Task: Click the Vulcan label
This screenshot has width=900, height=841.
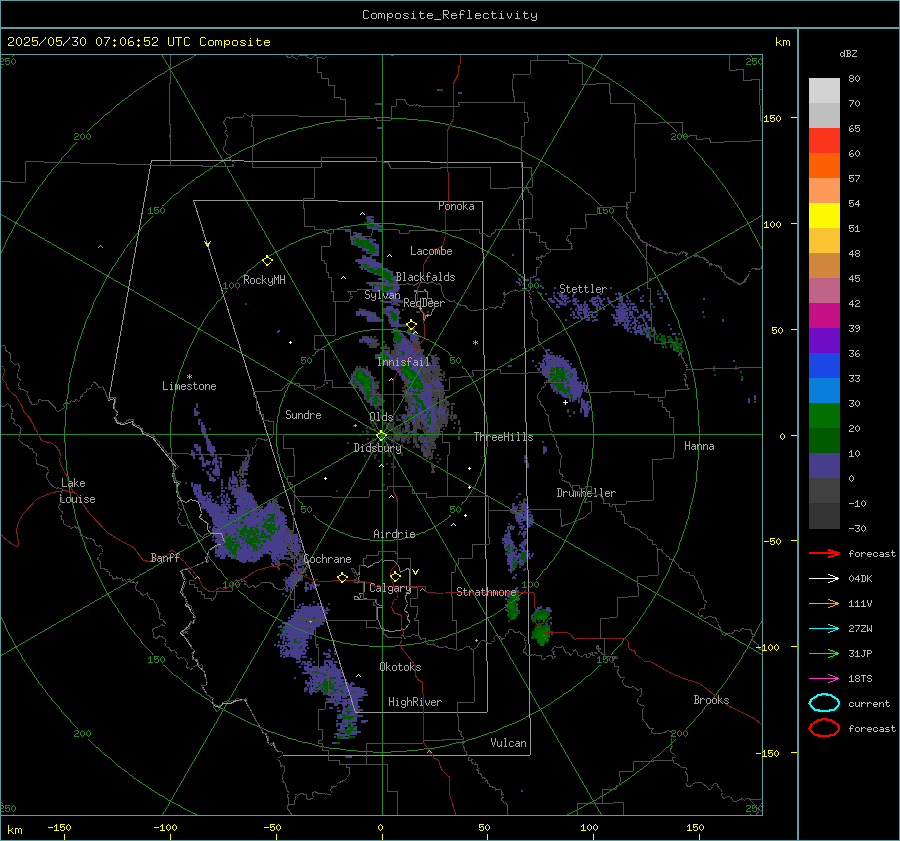Action: tap(508, 743)
